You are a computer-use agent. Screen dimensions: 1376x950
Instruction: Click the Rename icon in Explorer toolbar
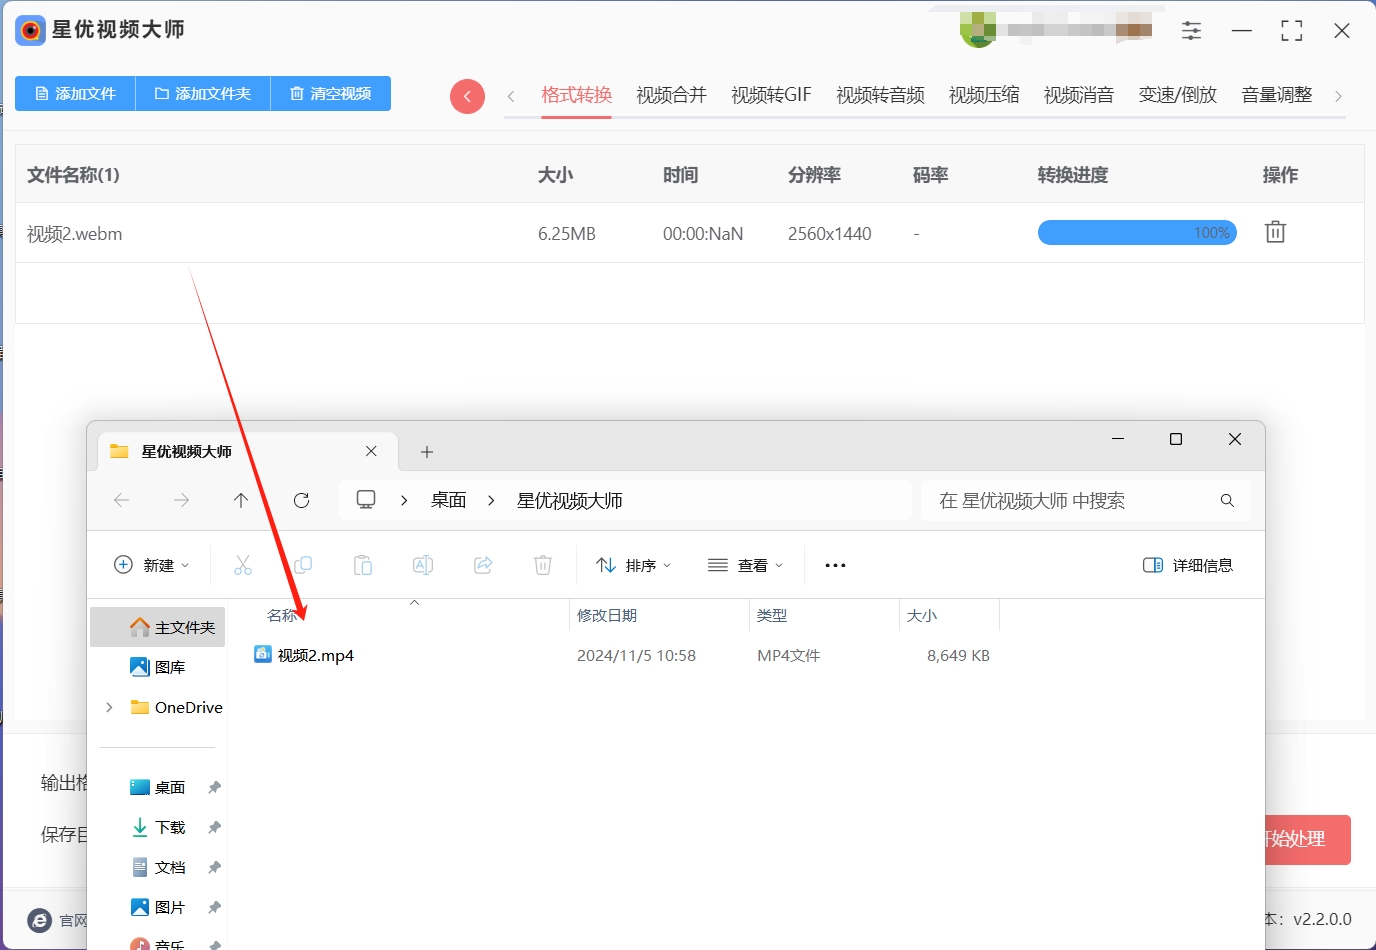click(x=423, y=565)
